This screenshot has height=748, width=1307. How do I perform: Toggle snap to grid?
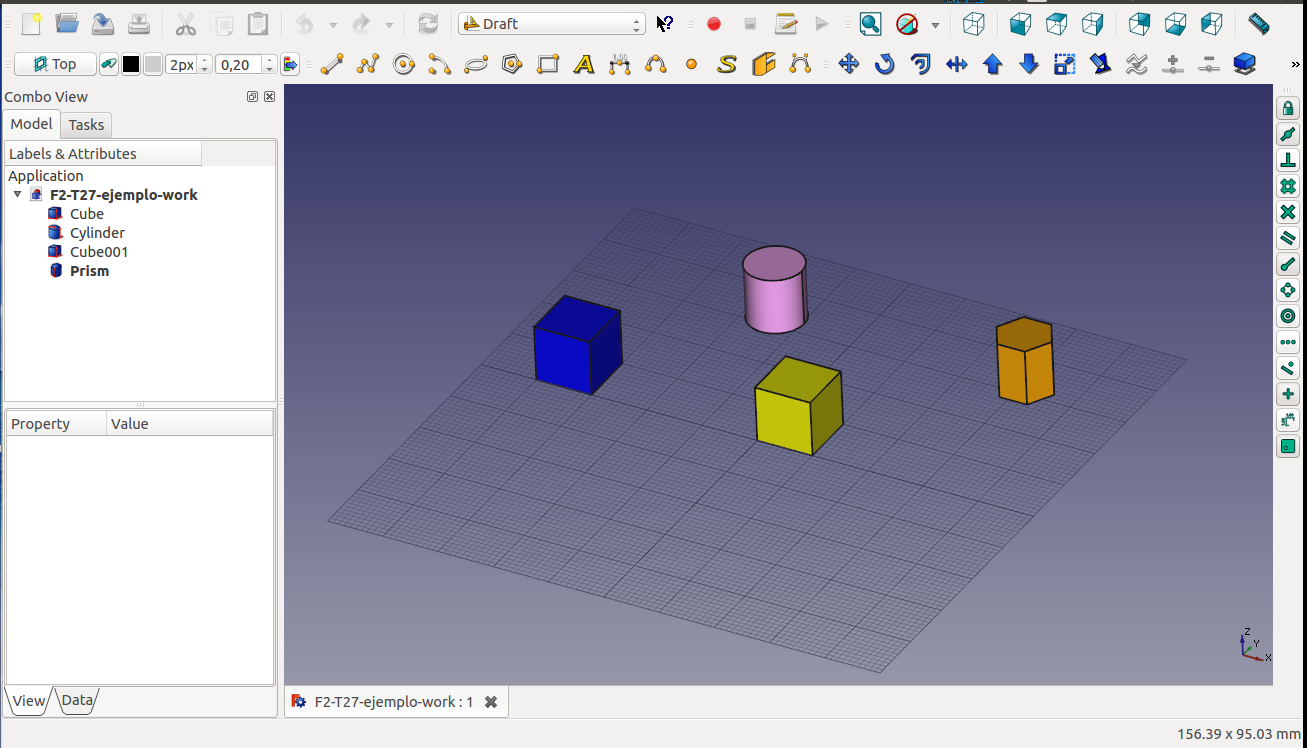point(1288,187)
